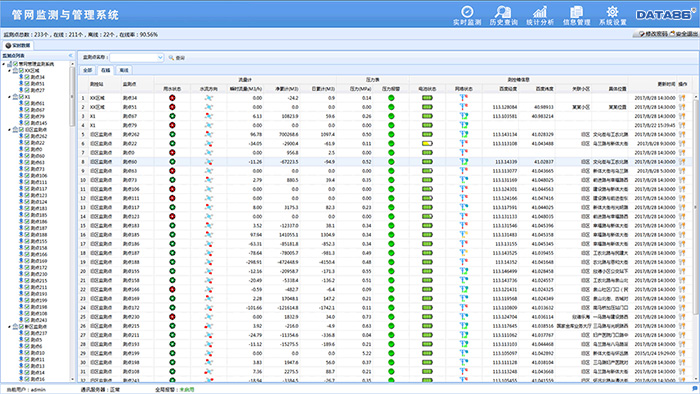
Task: Click battery icon in row 18
Action: tap(427, 253)
